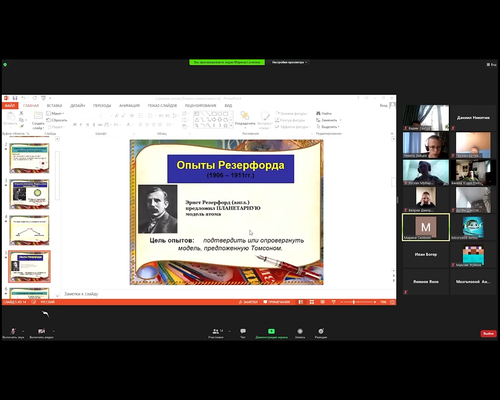Click green encryption shield icon
500x400 pixels.
pos(5,65)
